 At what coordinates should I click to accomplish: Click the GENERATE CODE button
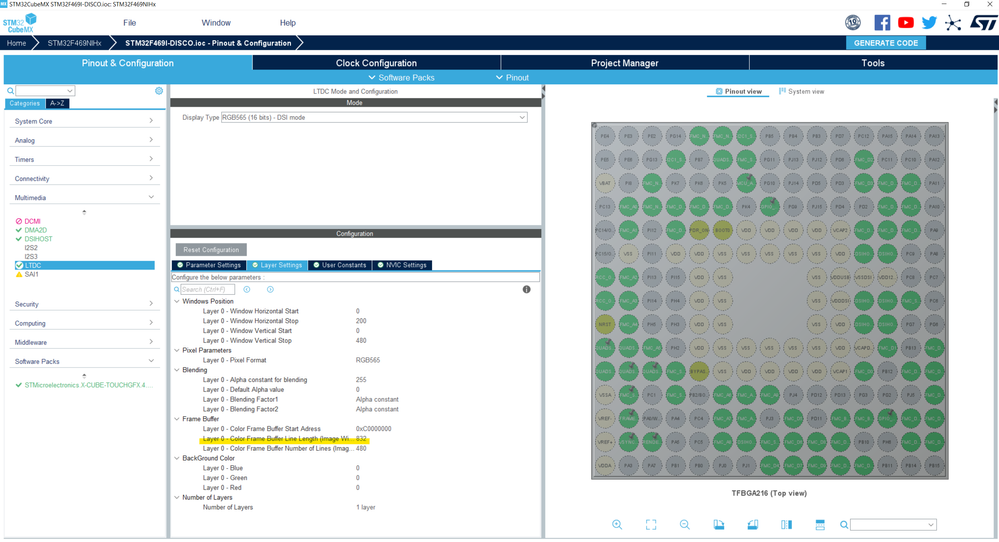tap(886, 43)
